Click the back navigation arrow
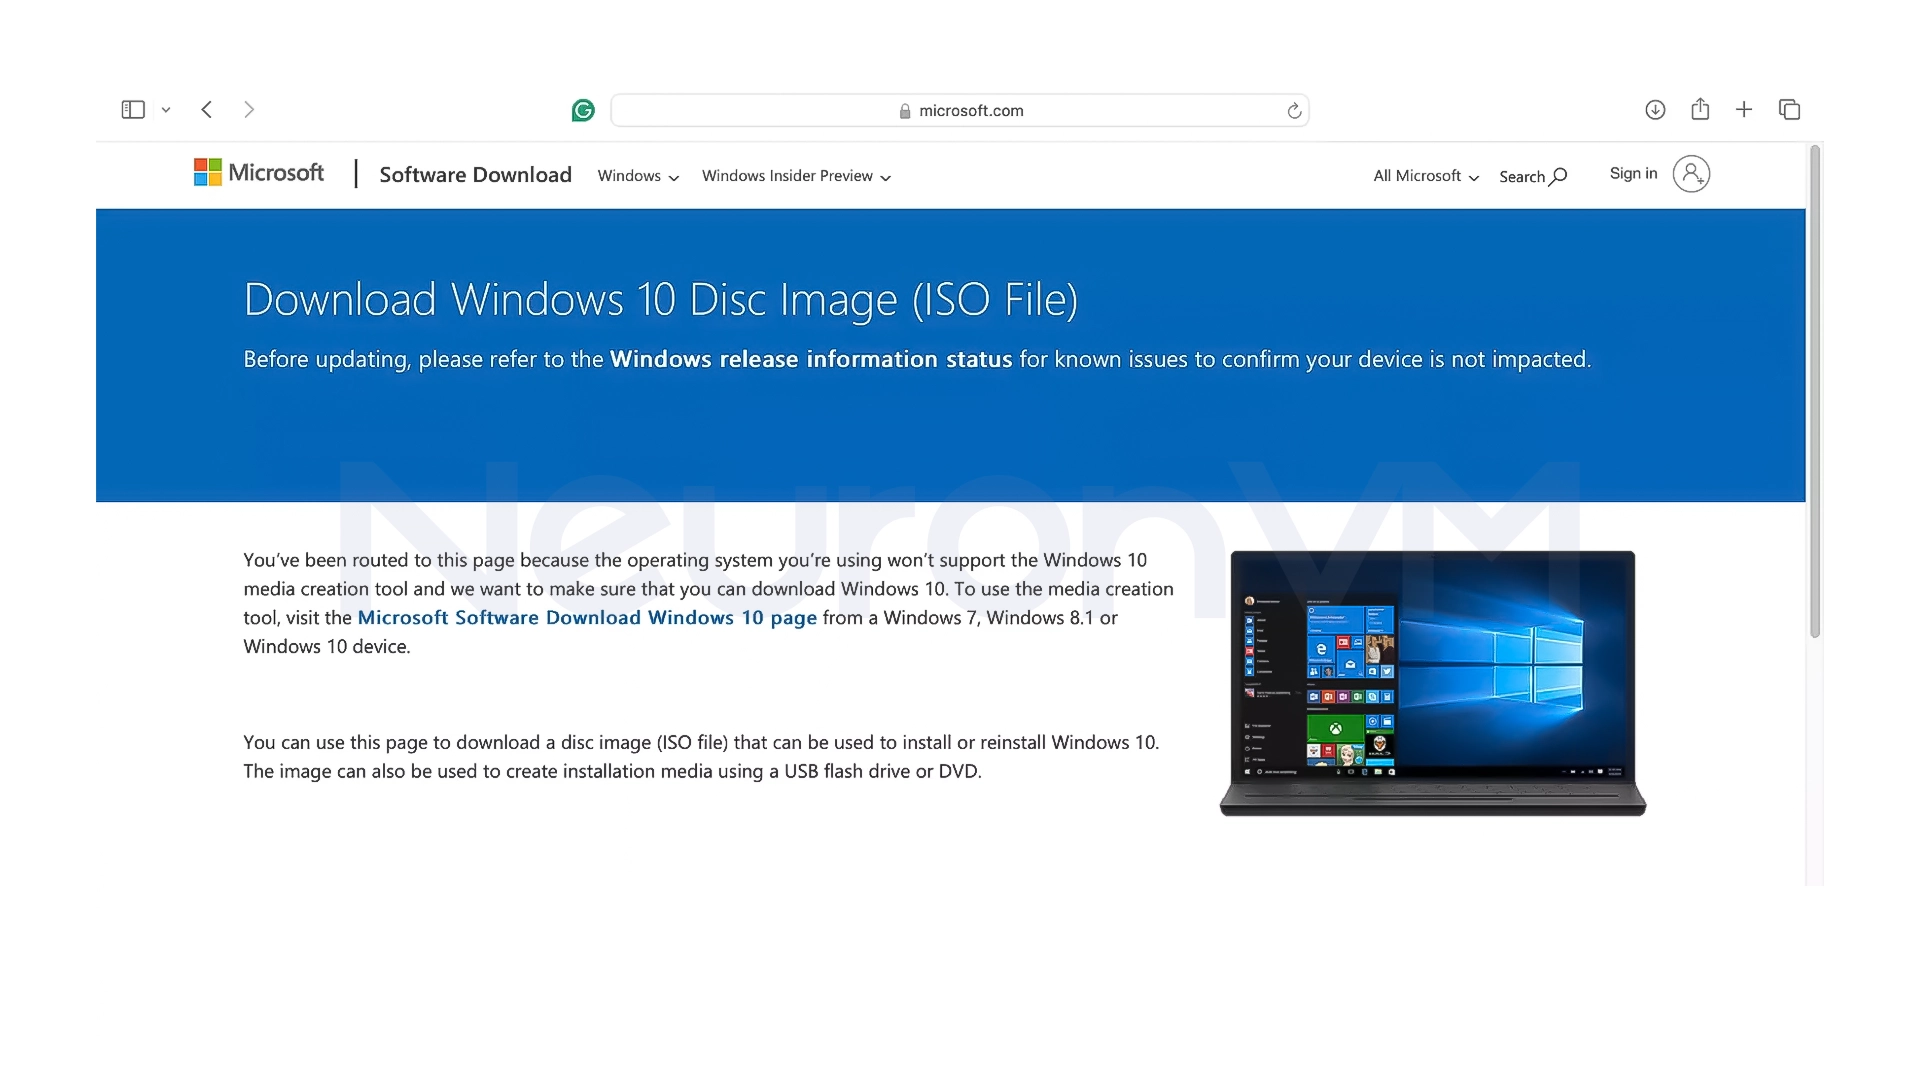Screen dimensions: 1920x1080 coord(206,109)
